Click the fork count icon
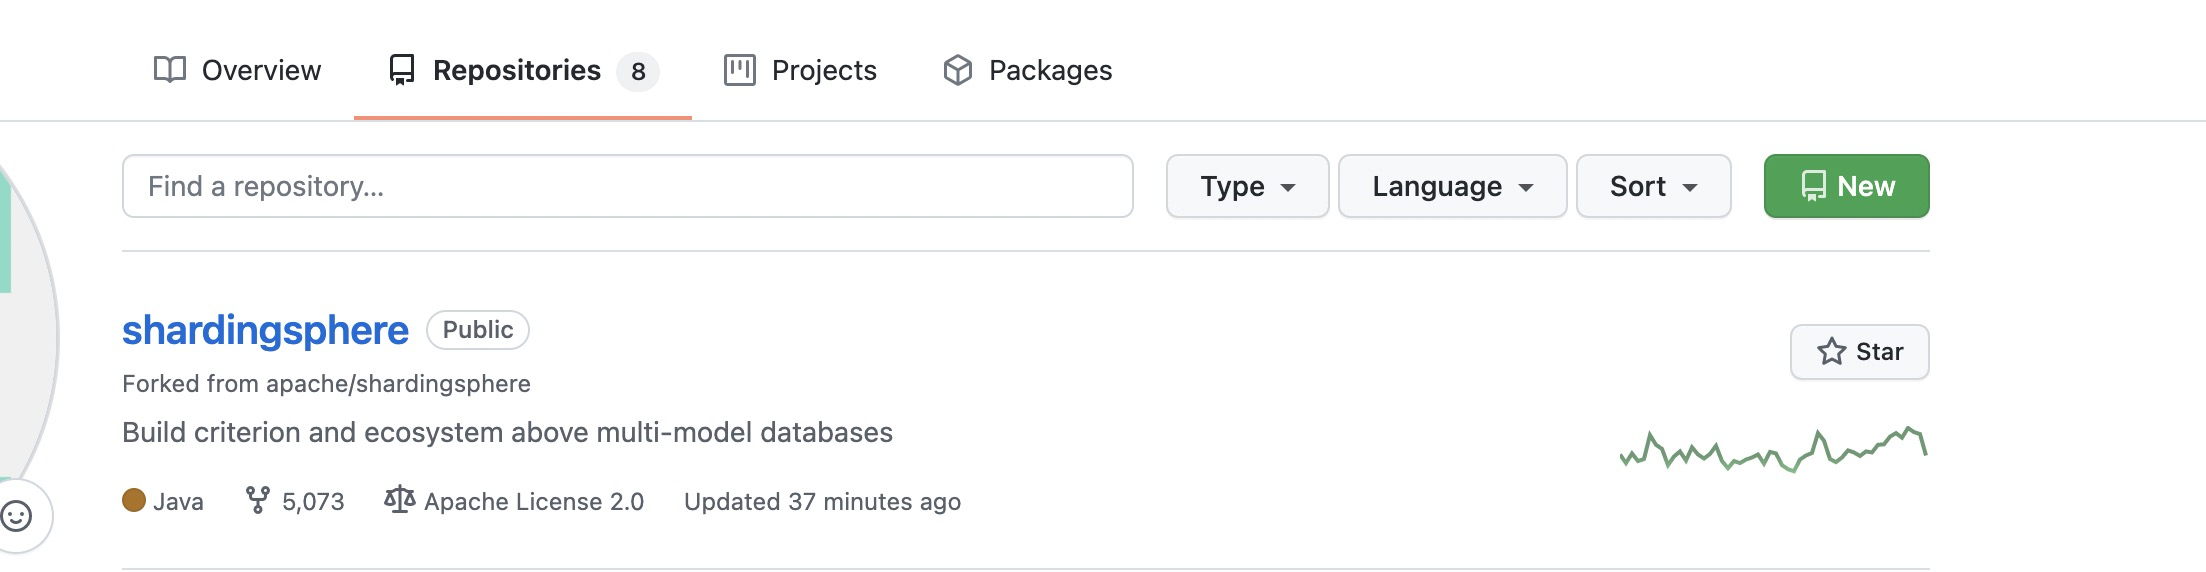 coord(258,500)
